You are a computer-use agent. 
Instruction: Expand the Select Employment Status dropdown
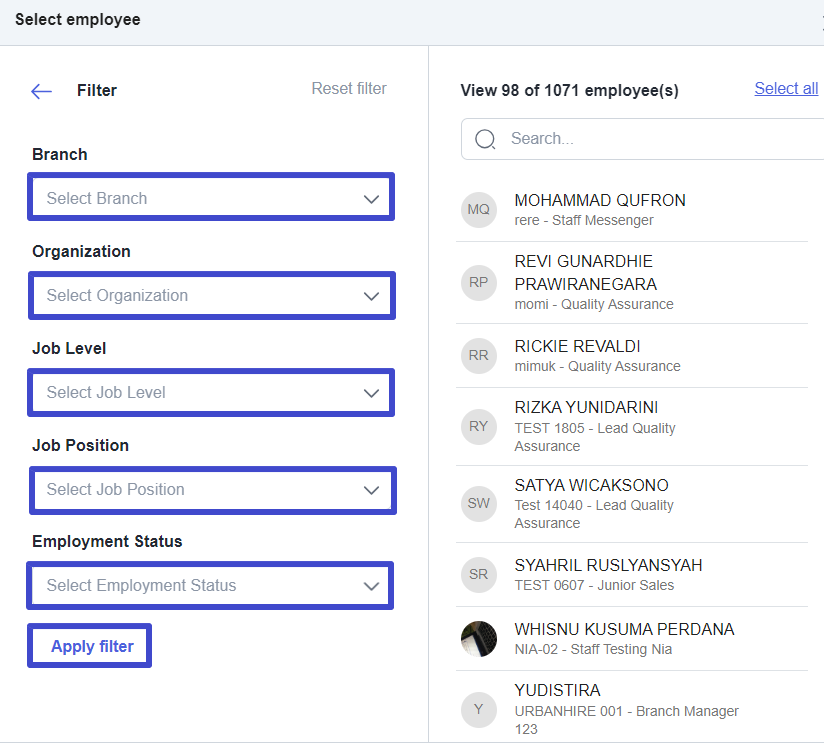[211, 586]
